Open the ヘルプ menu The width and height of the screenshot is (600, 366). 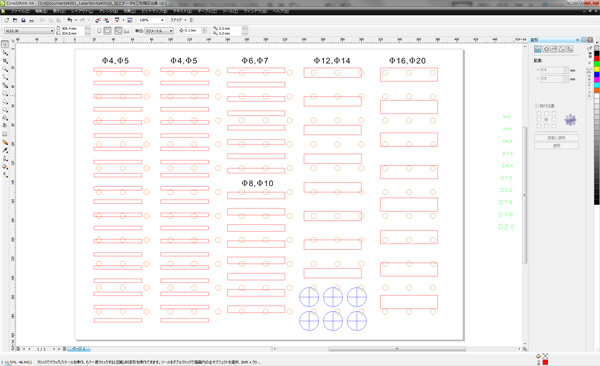point(281,11)
